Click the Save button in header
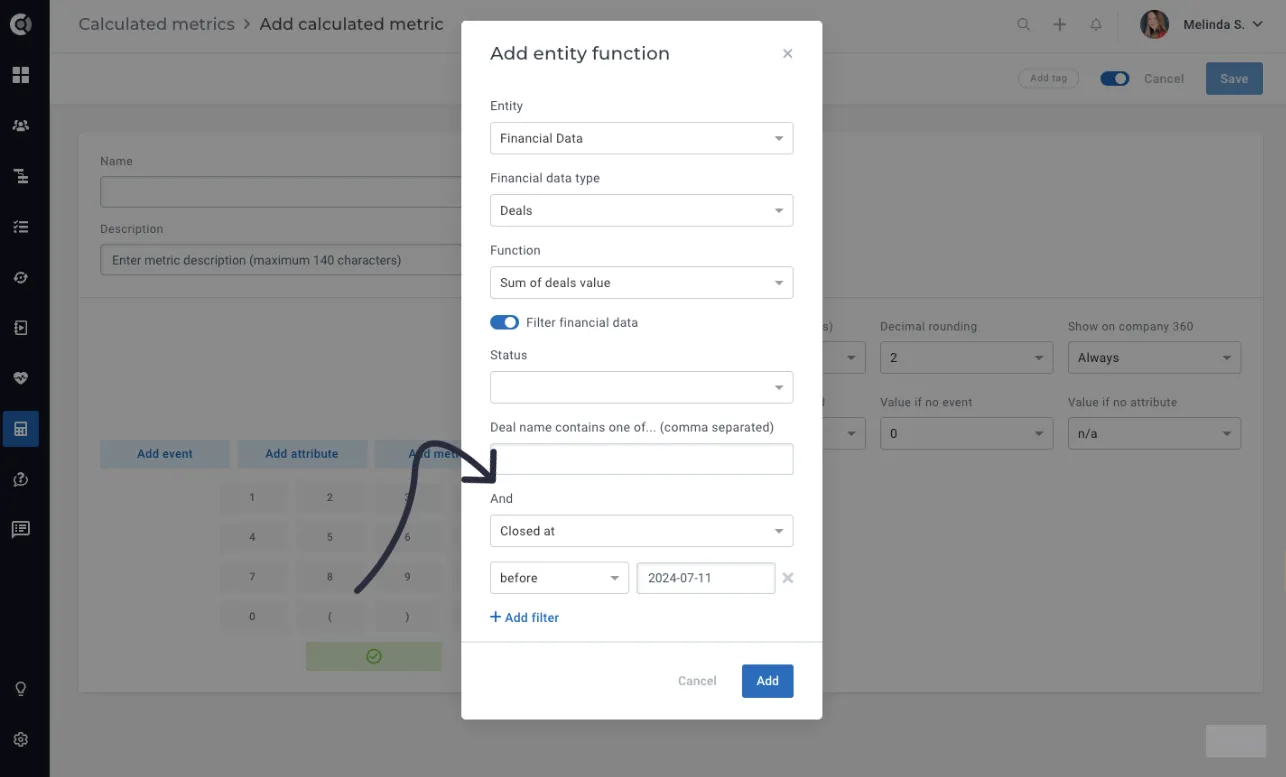Screen dimensions: 1286x777 (x=1234, y=79)
